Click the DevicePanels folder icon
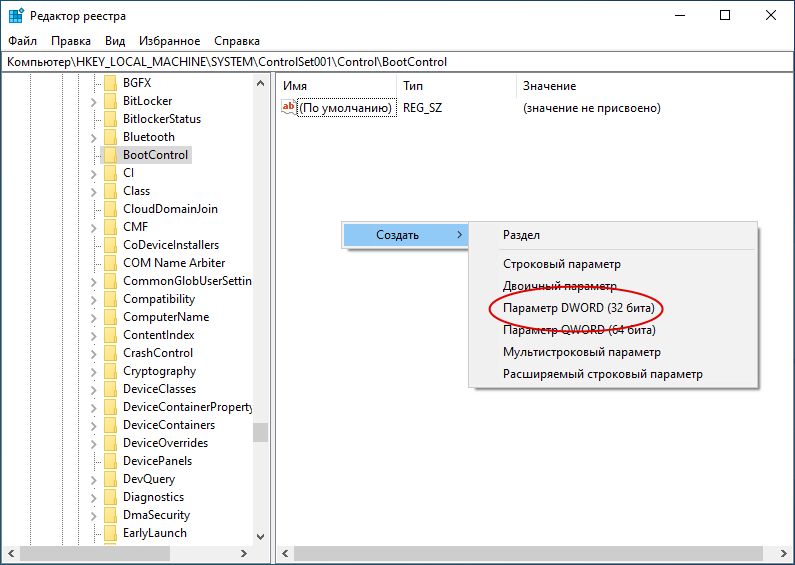The height and width of the screenshot is (565, 795). pos(110,461)
